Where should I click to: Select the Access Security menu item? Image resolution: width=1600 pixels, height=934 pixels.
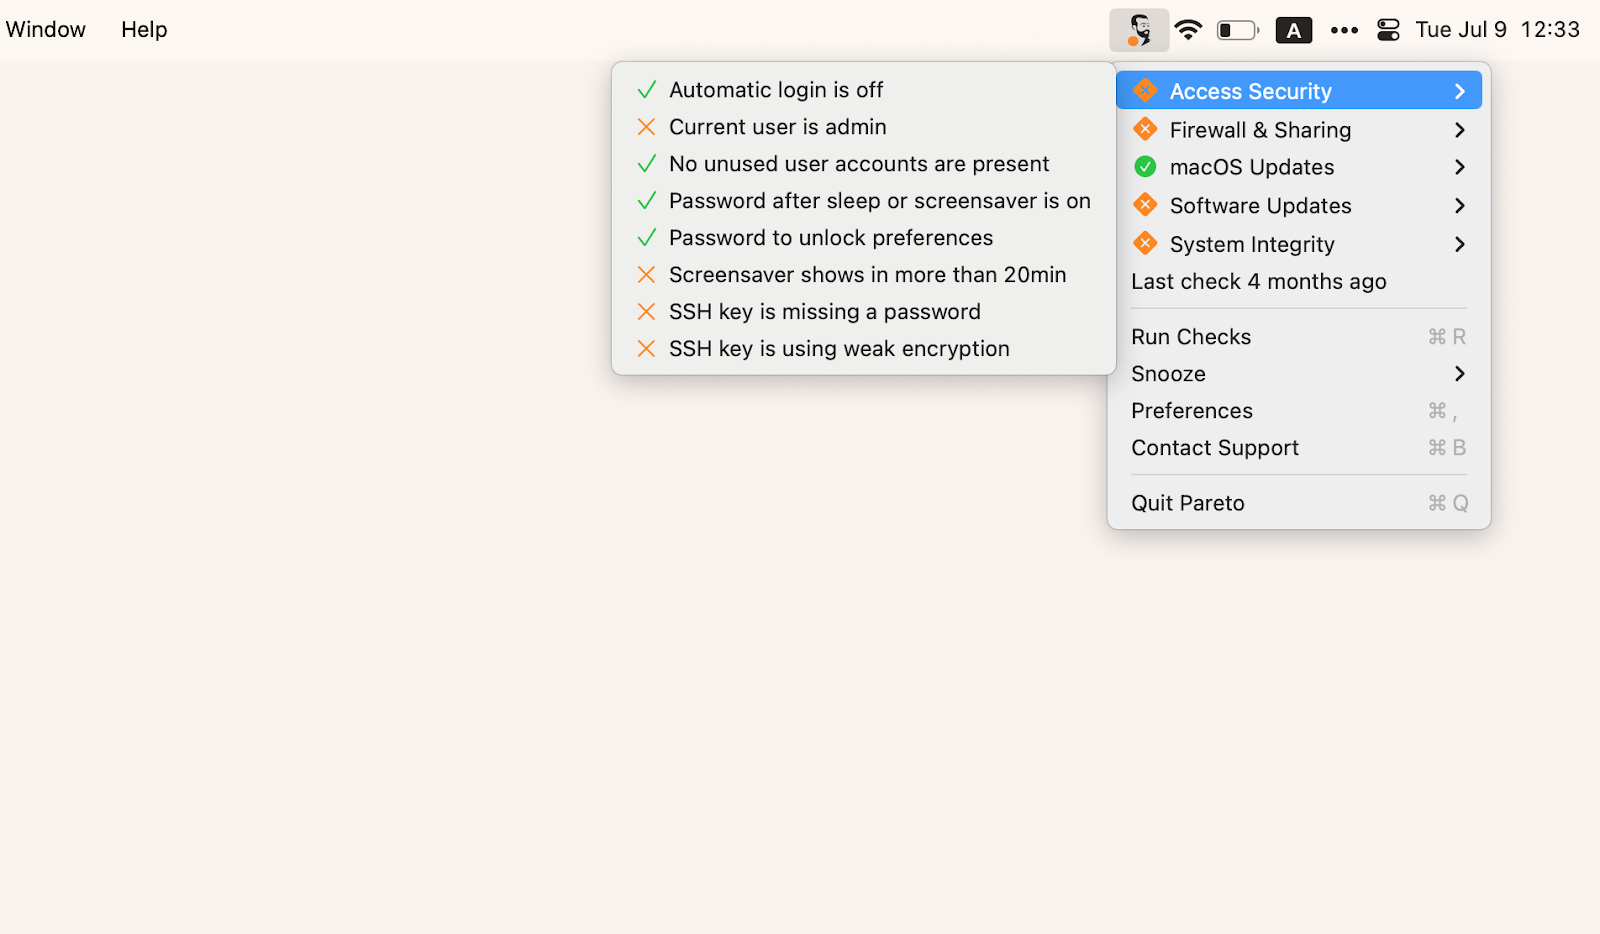(x=1299, y=91)
